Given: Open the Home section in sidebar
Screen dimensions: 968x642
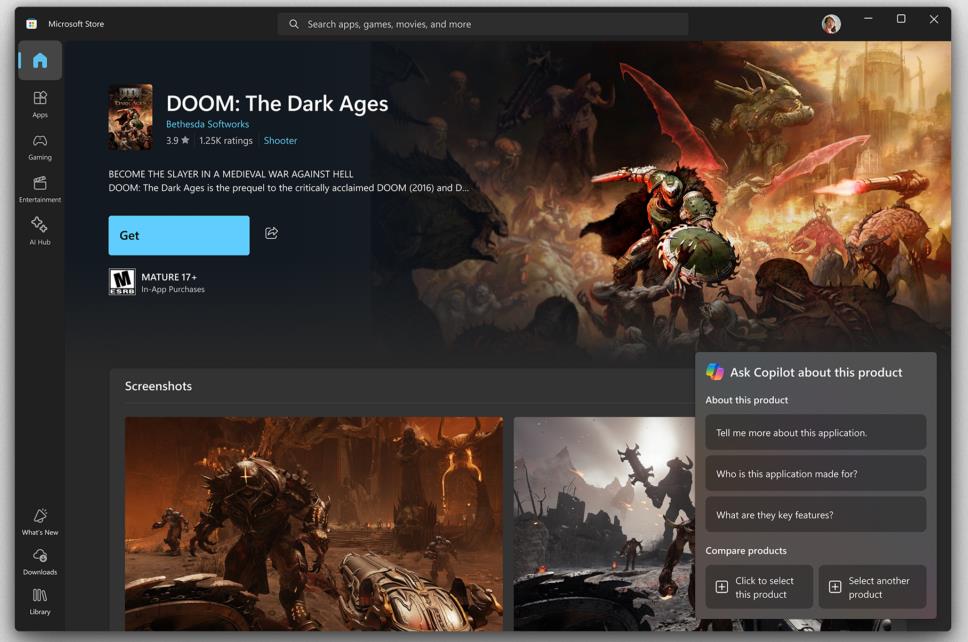Looking at the screenshot, I should click(x=40, y=60).
